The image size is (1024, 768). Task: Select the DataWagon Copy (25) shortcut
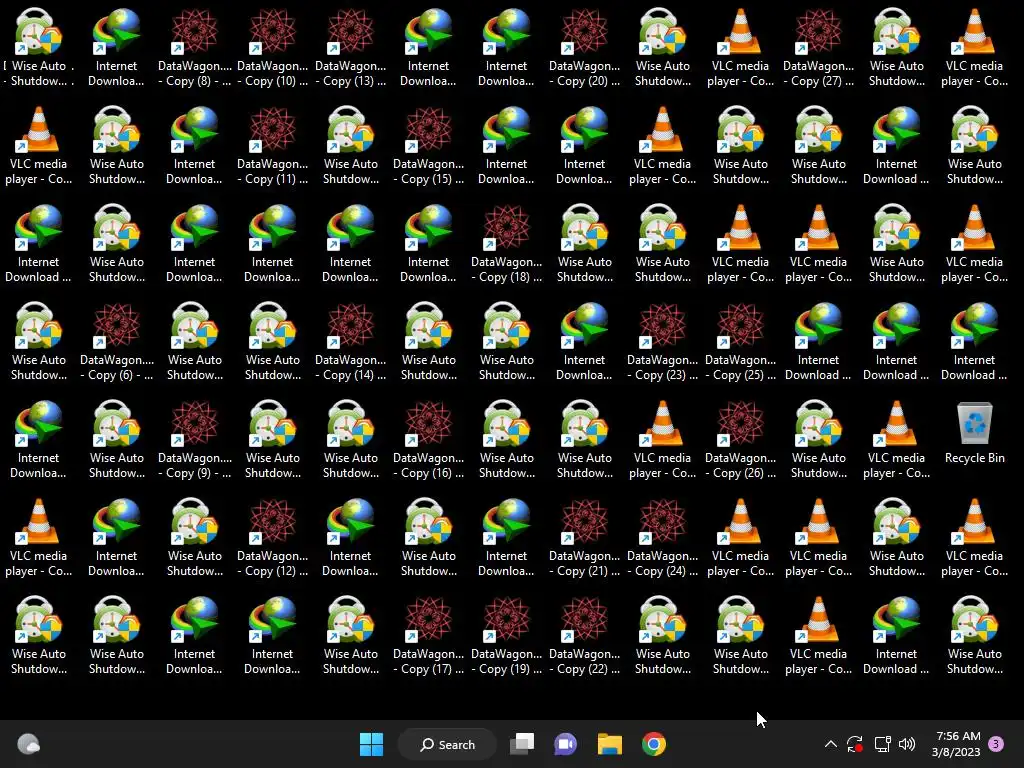(741, 342)
